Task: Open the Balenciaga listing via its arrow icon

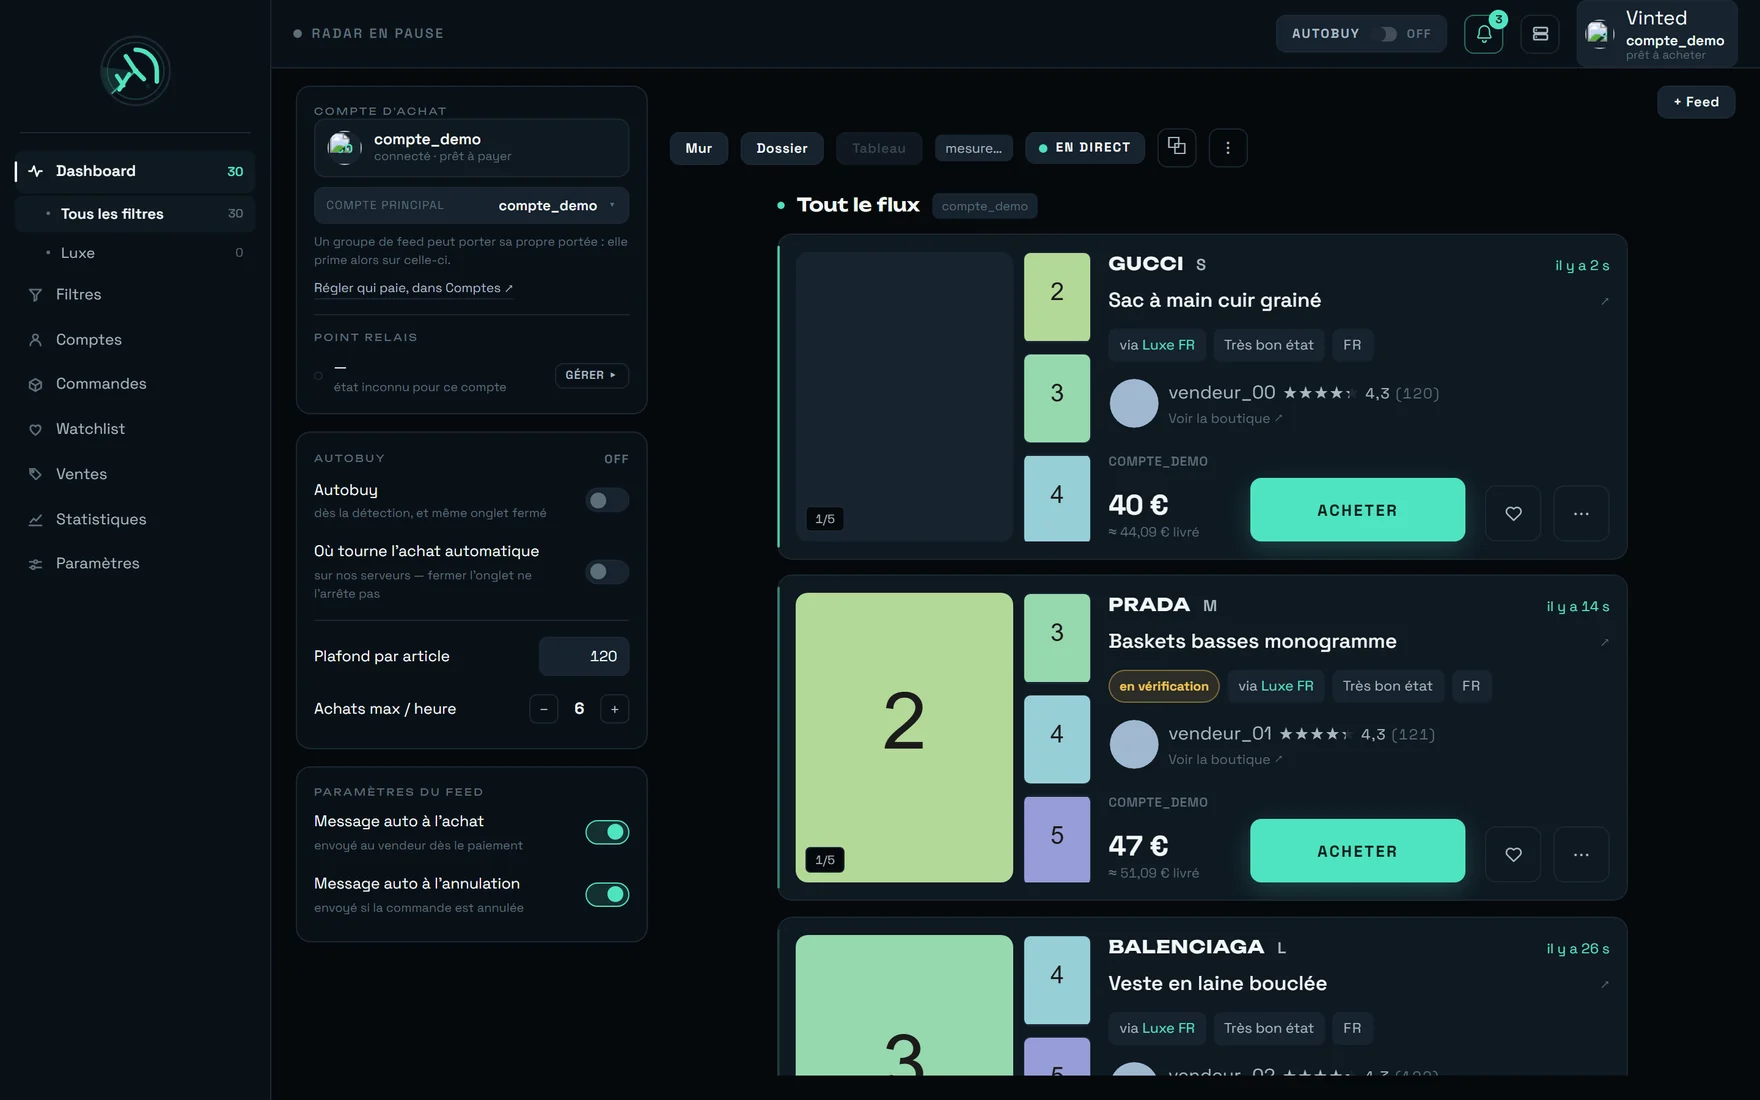Action: point(1605,984)
